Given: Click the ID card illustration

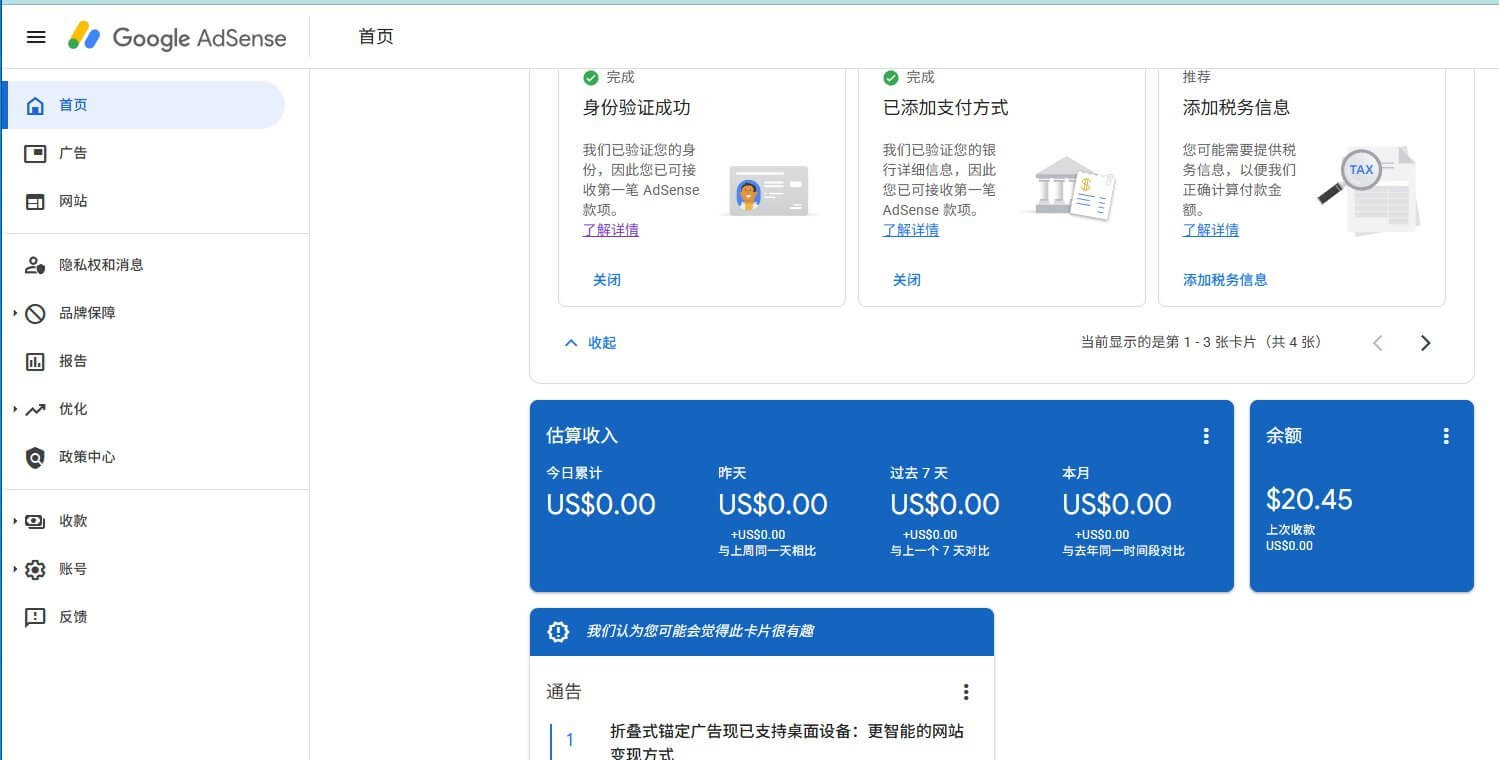Looking at the screenshot, I should click(x=768, y=191).
